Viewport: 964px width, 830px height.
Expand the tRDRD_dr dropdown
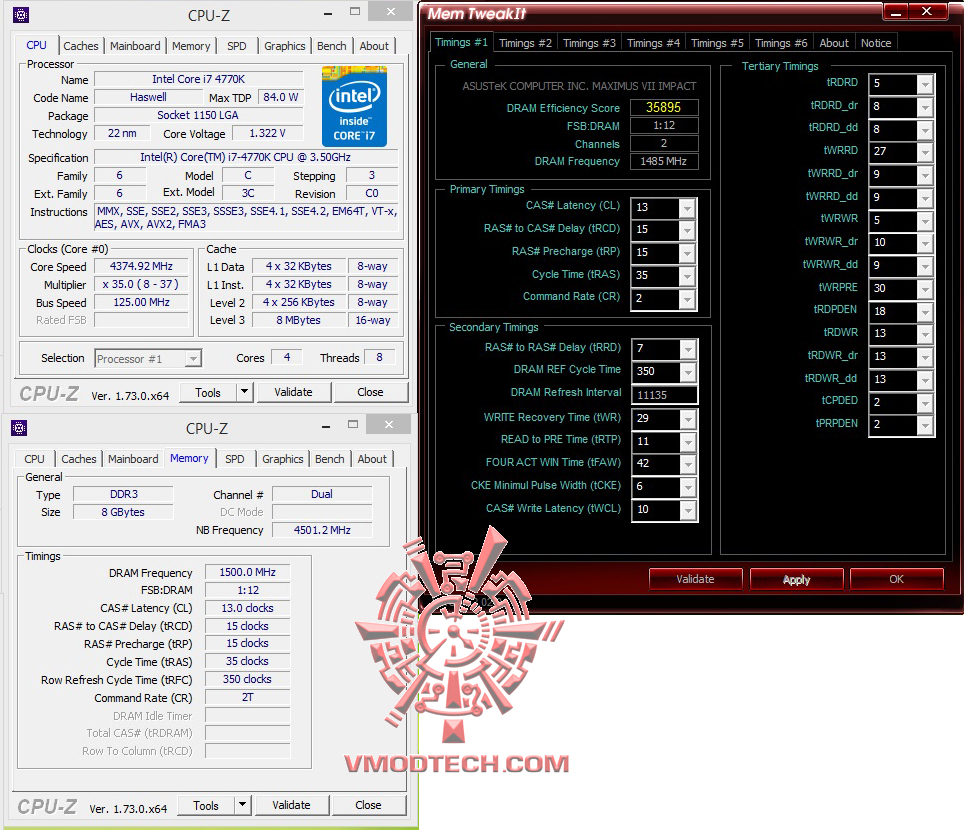click(x=925, y=107)
